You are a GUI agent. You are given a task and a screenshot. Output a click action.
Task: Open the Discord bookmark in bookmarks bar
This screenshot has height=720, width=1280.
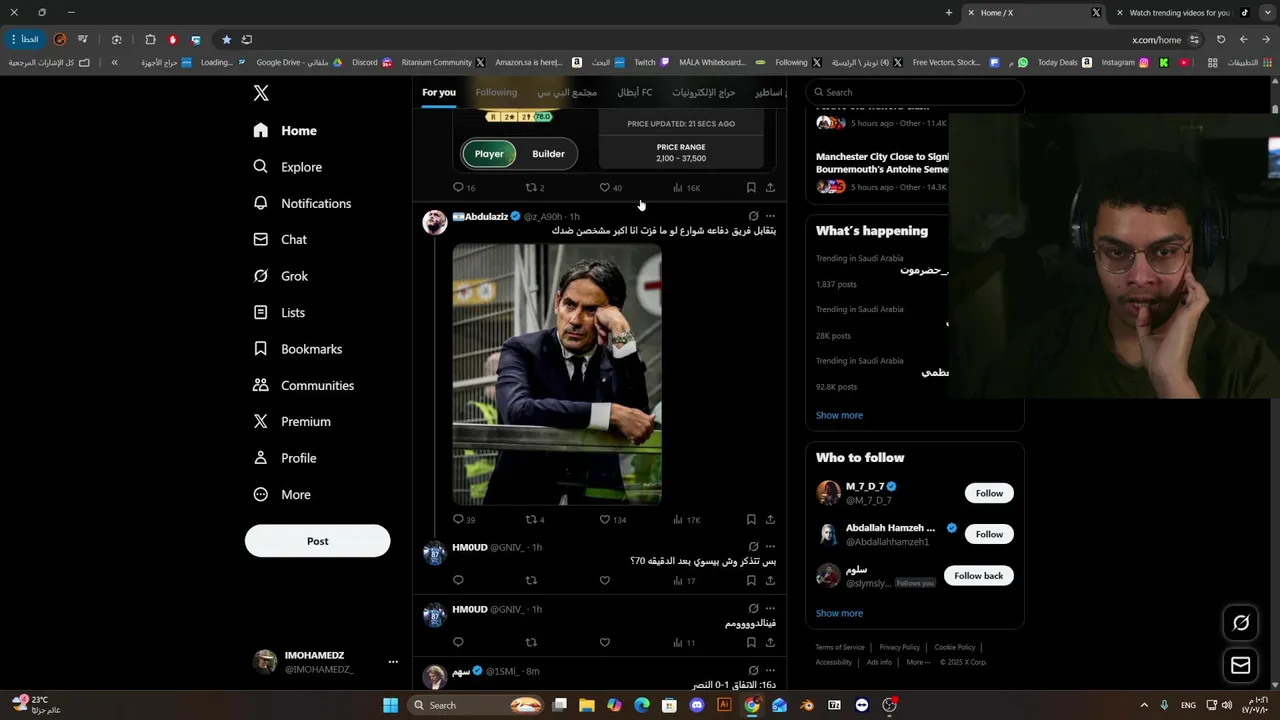click(x=372, y=62)
